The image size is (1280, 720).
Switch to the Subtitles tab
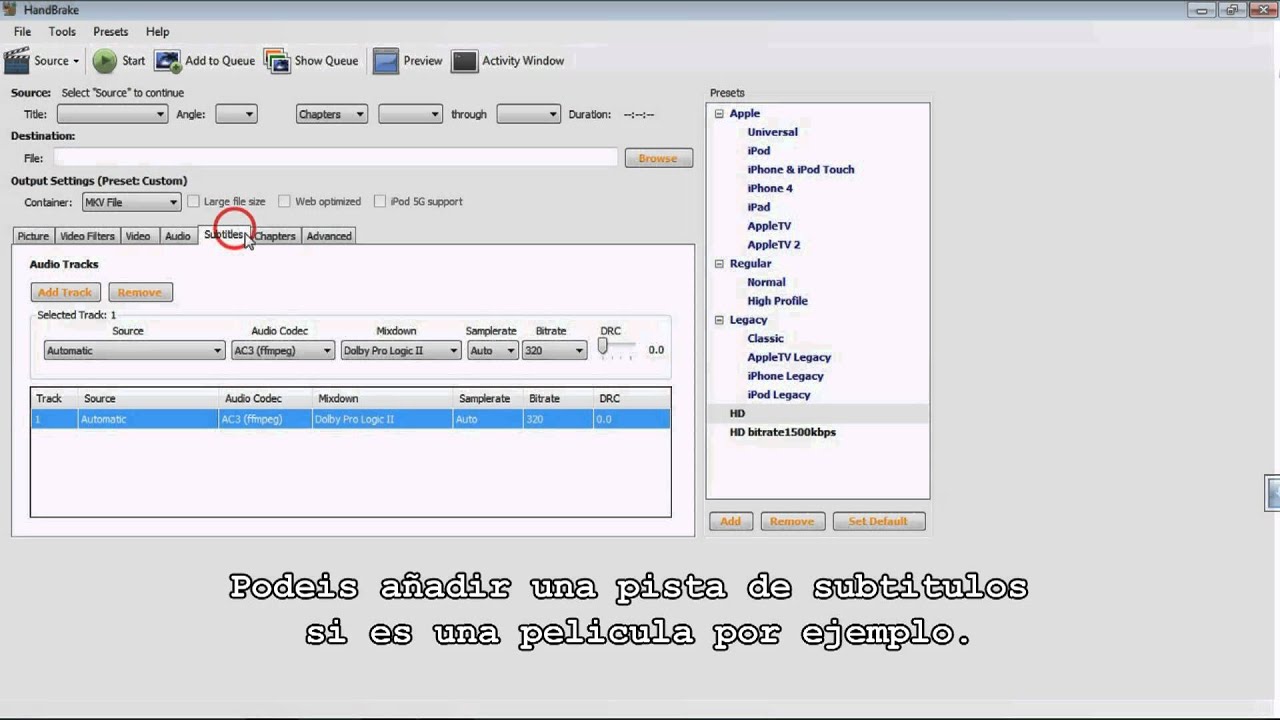click(223, 235)
